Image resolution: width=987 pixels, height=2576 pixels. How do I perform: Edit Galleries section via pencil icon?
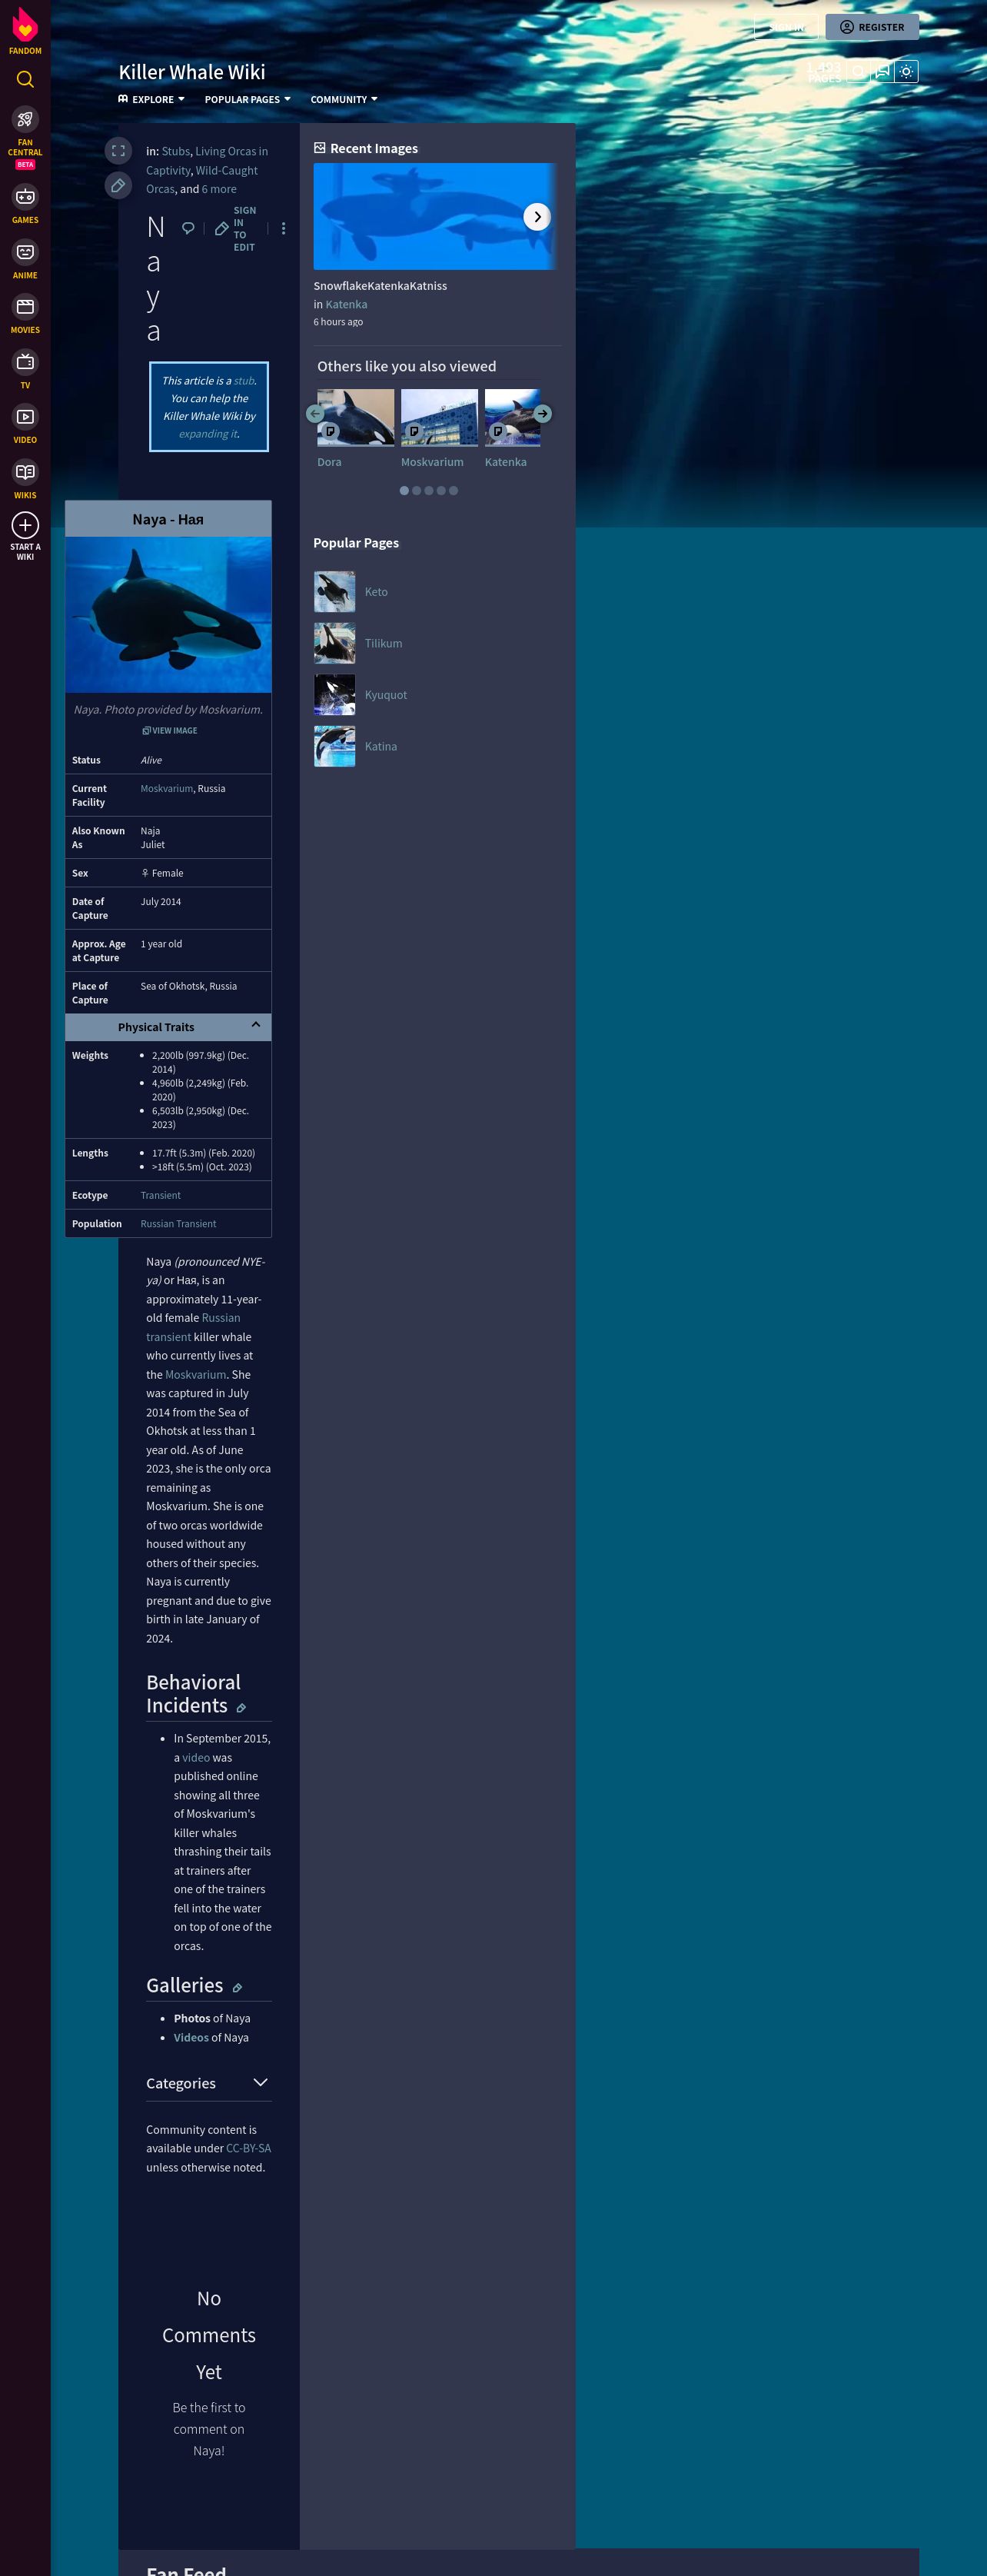(x=237, y=1988)
